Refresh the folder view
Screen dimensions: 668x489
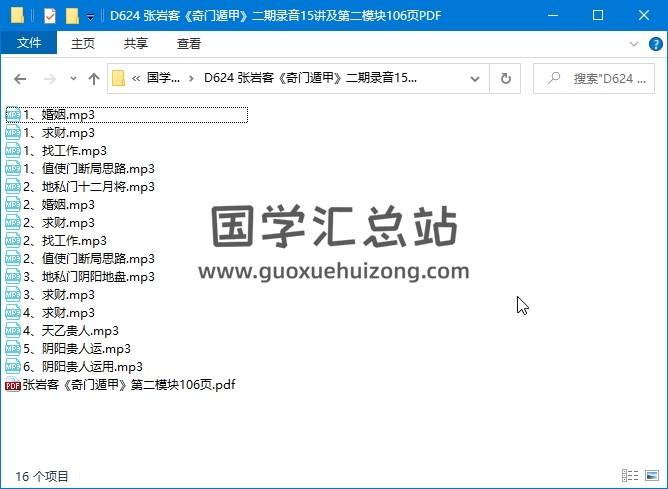click(x=505, y=78)
